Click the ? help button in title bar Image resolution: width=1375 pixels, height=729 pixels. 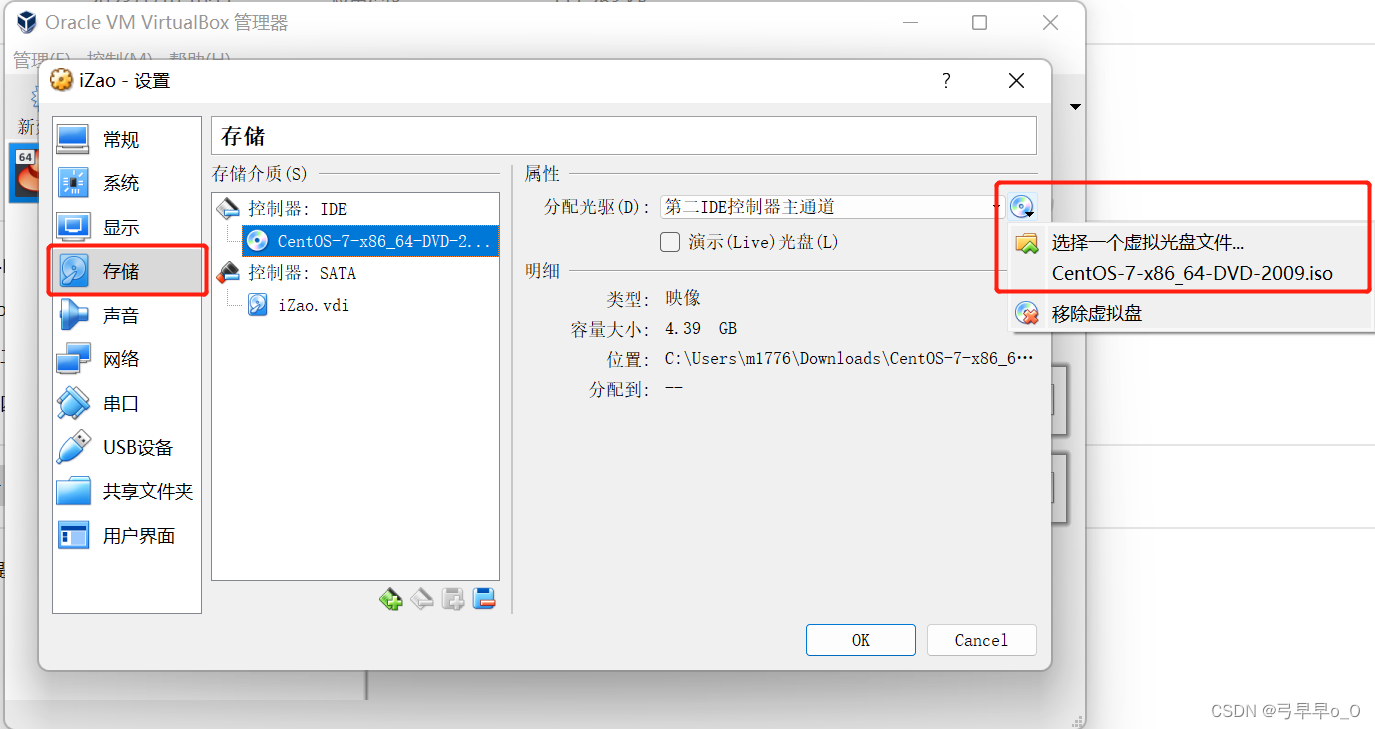(946, 81)
